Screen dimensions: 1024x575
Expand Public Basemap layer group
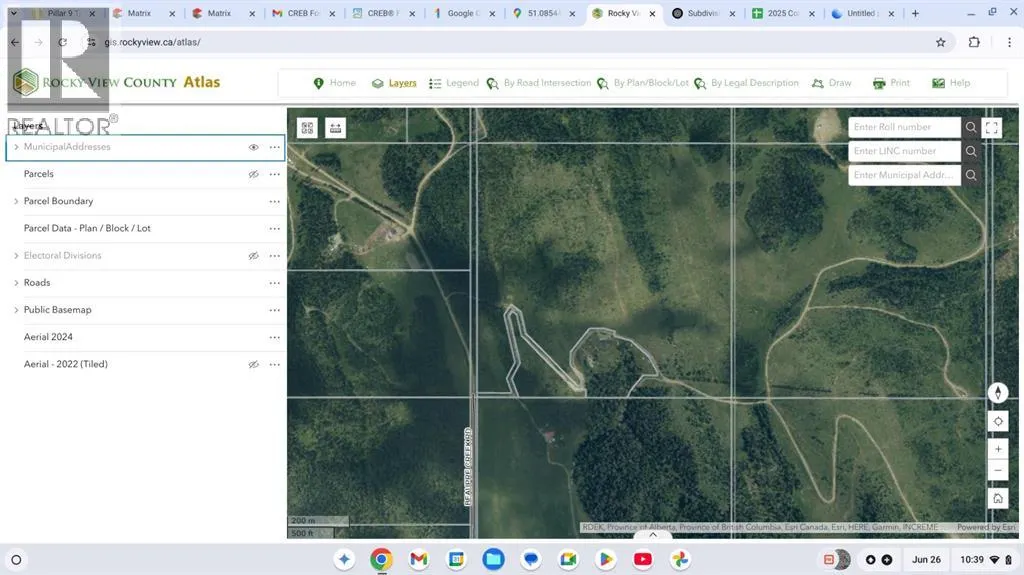click(16, 310)
